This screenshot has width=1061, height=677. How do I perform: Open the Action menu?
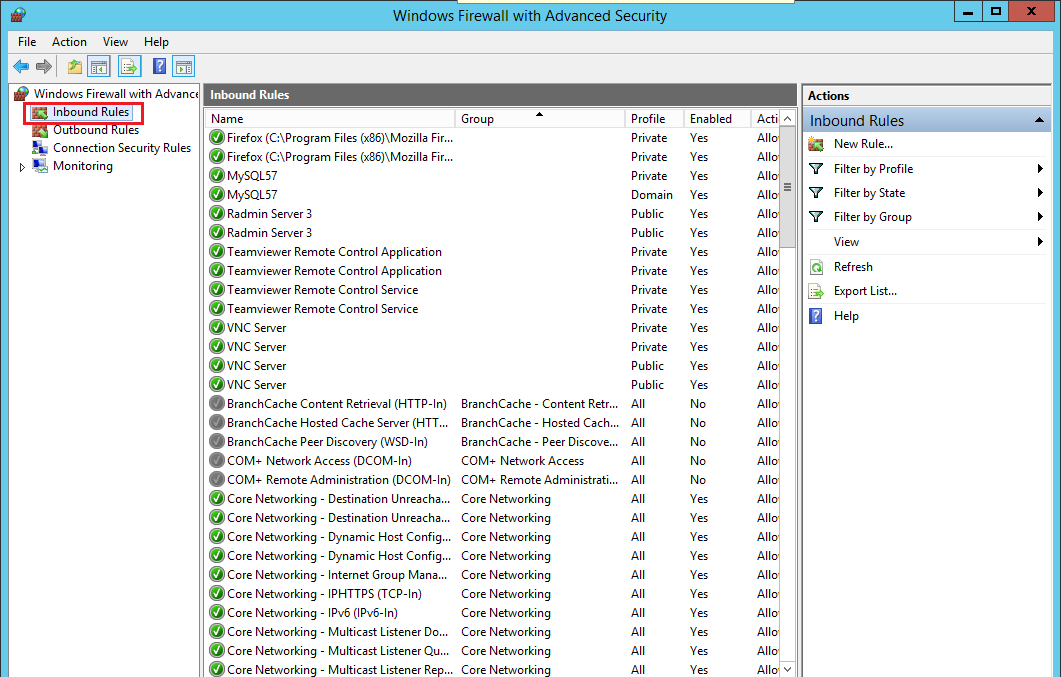[x=69, y=42]
